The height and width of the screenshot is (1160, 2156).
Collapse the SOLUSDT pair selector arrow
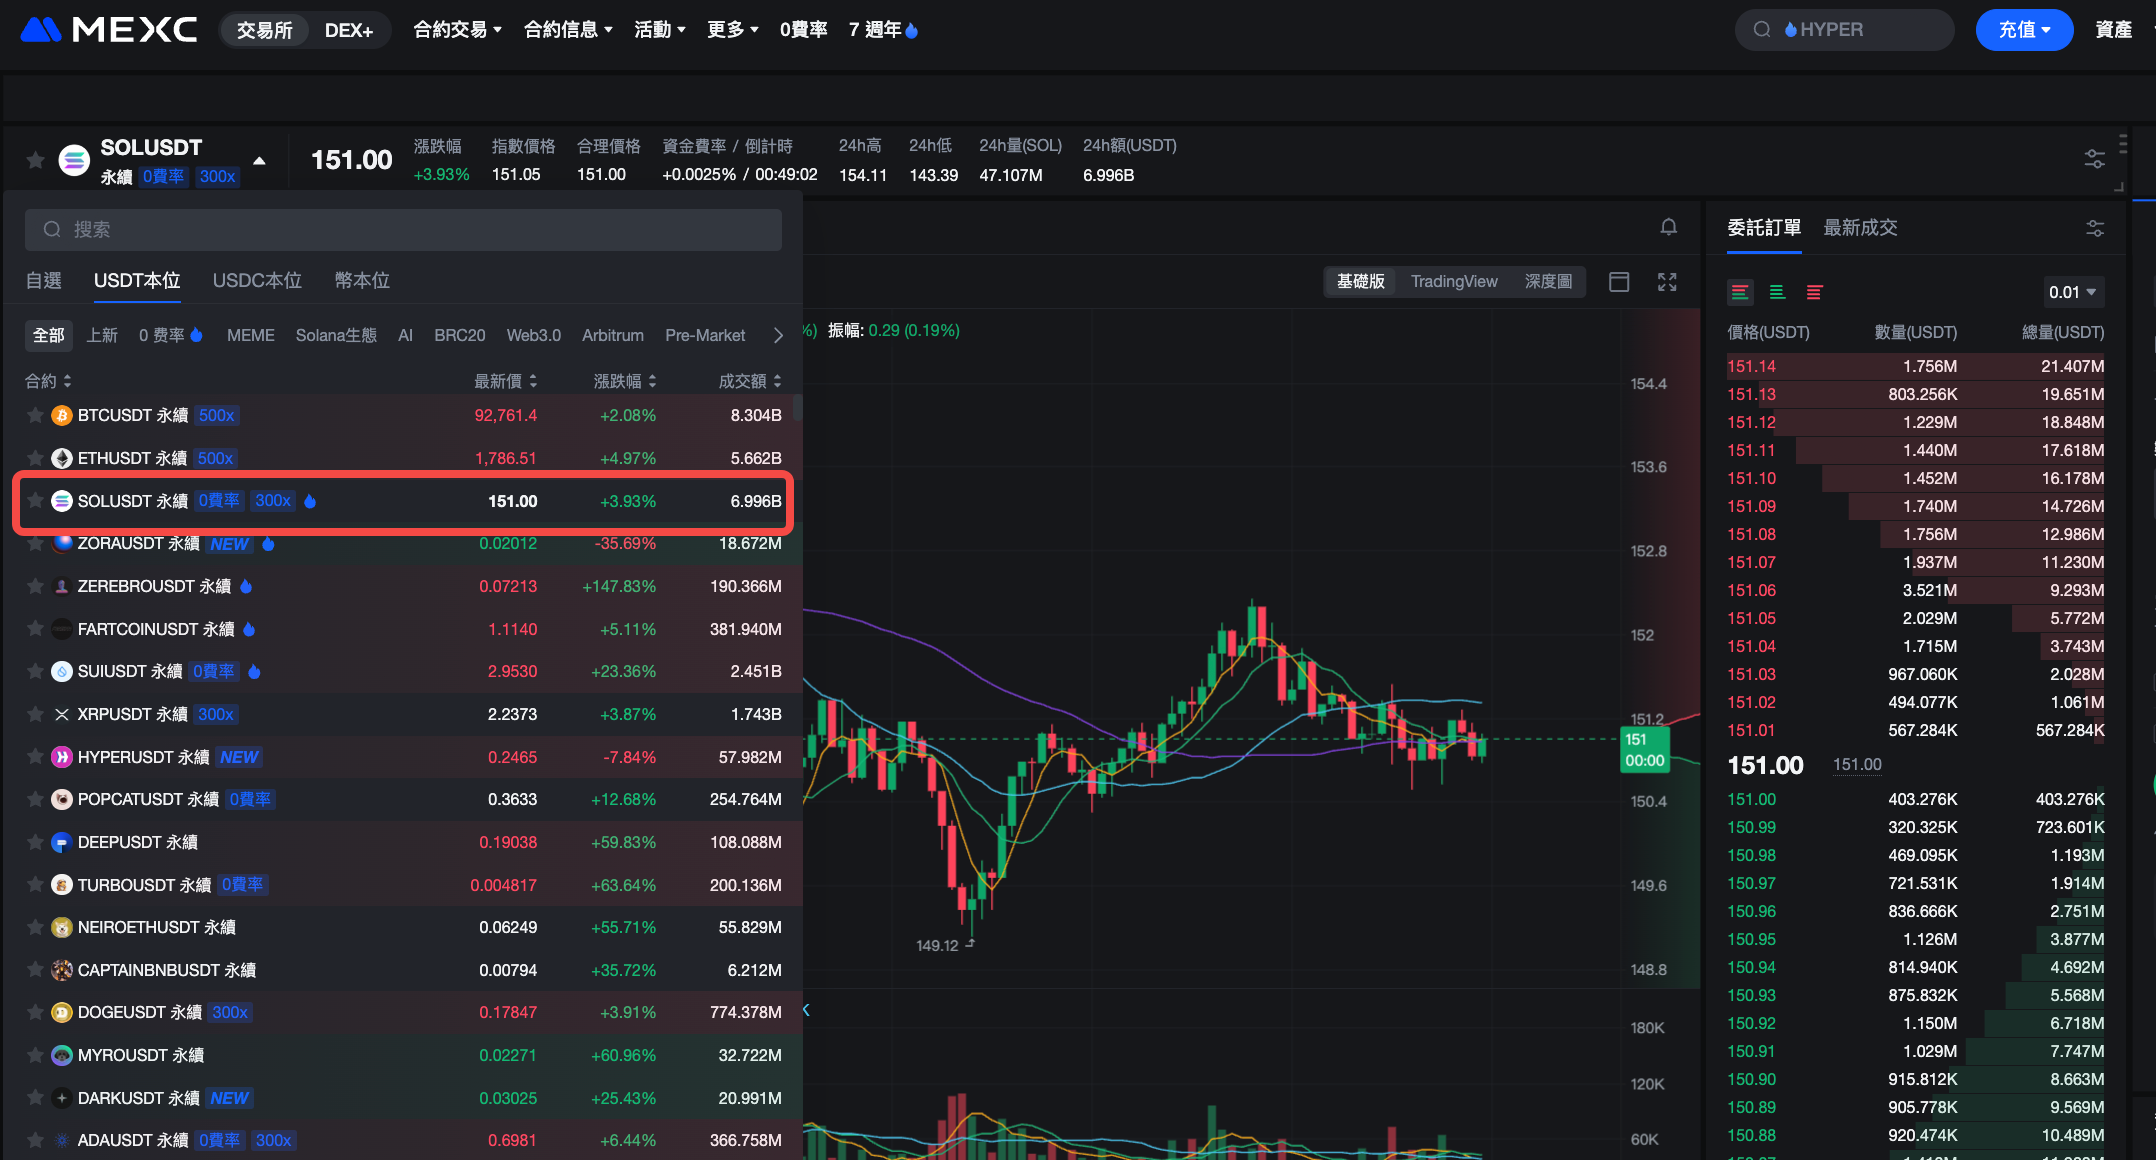[259, 160]
